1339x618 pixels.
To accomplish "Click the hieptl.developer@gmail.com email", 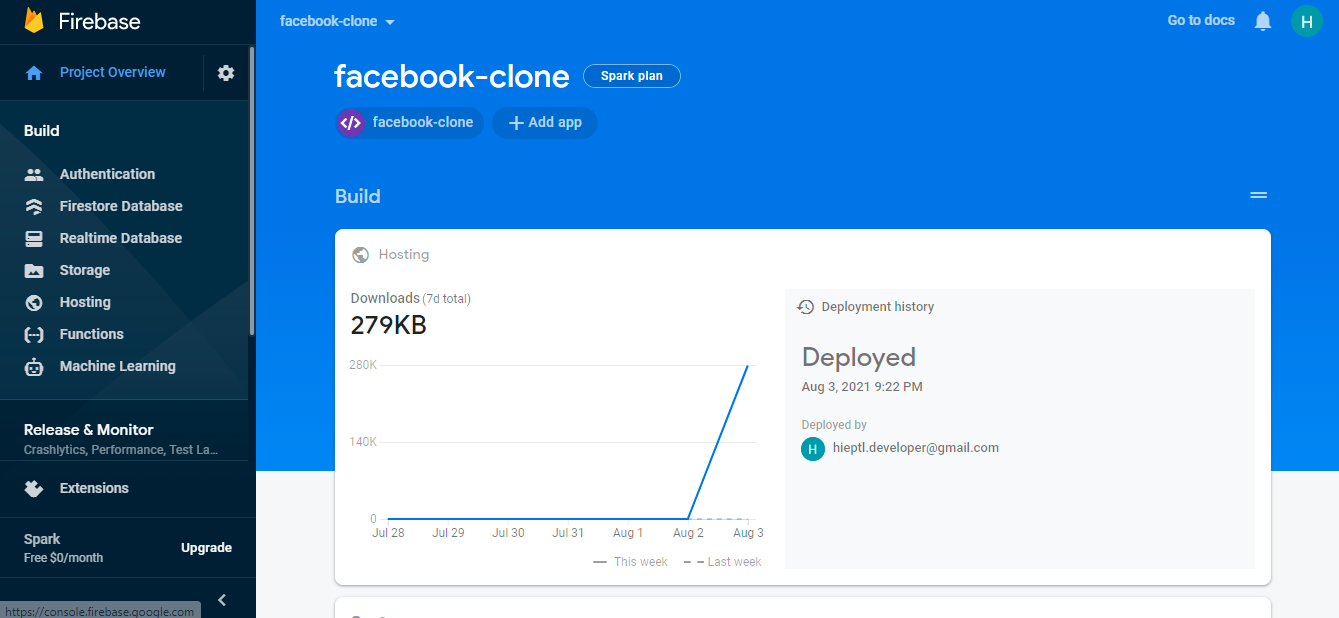I will (916, 448).
